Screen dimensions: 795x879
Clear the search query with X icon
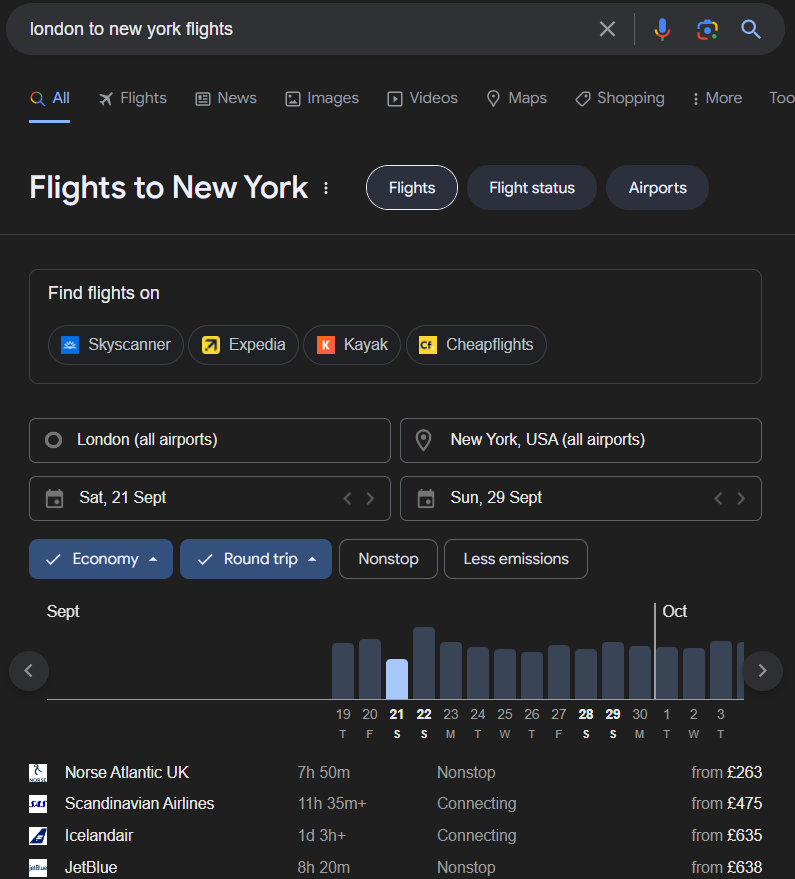(607, 29)
